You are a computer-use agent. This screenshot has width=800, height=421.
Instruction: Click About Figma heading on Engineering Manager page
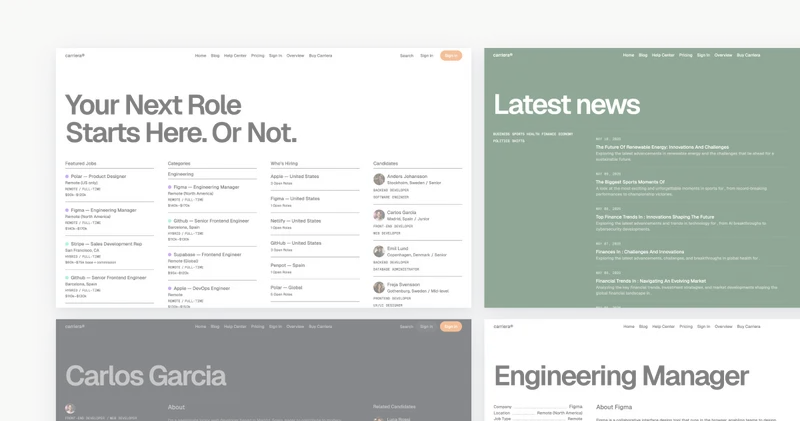(614, 407)
